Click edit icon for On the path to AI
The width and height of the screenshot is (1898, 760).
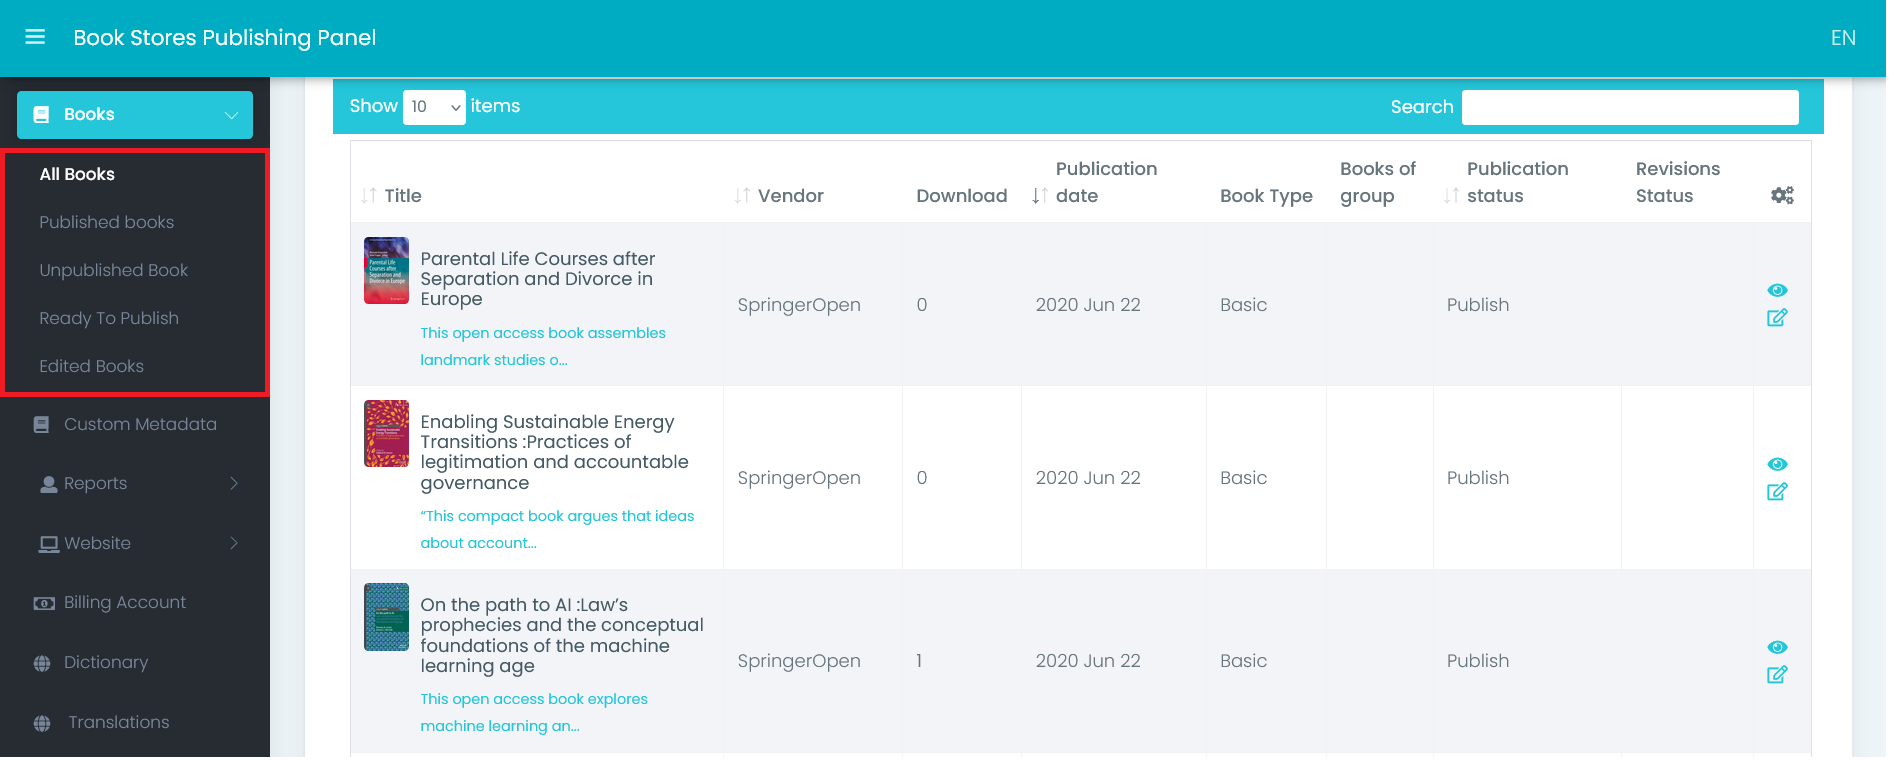1776,675
